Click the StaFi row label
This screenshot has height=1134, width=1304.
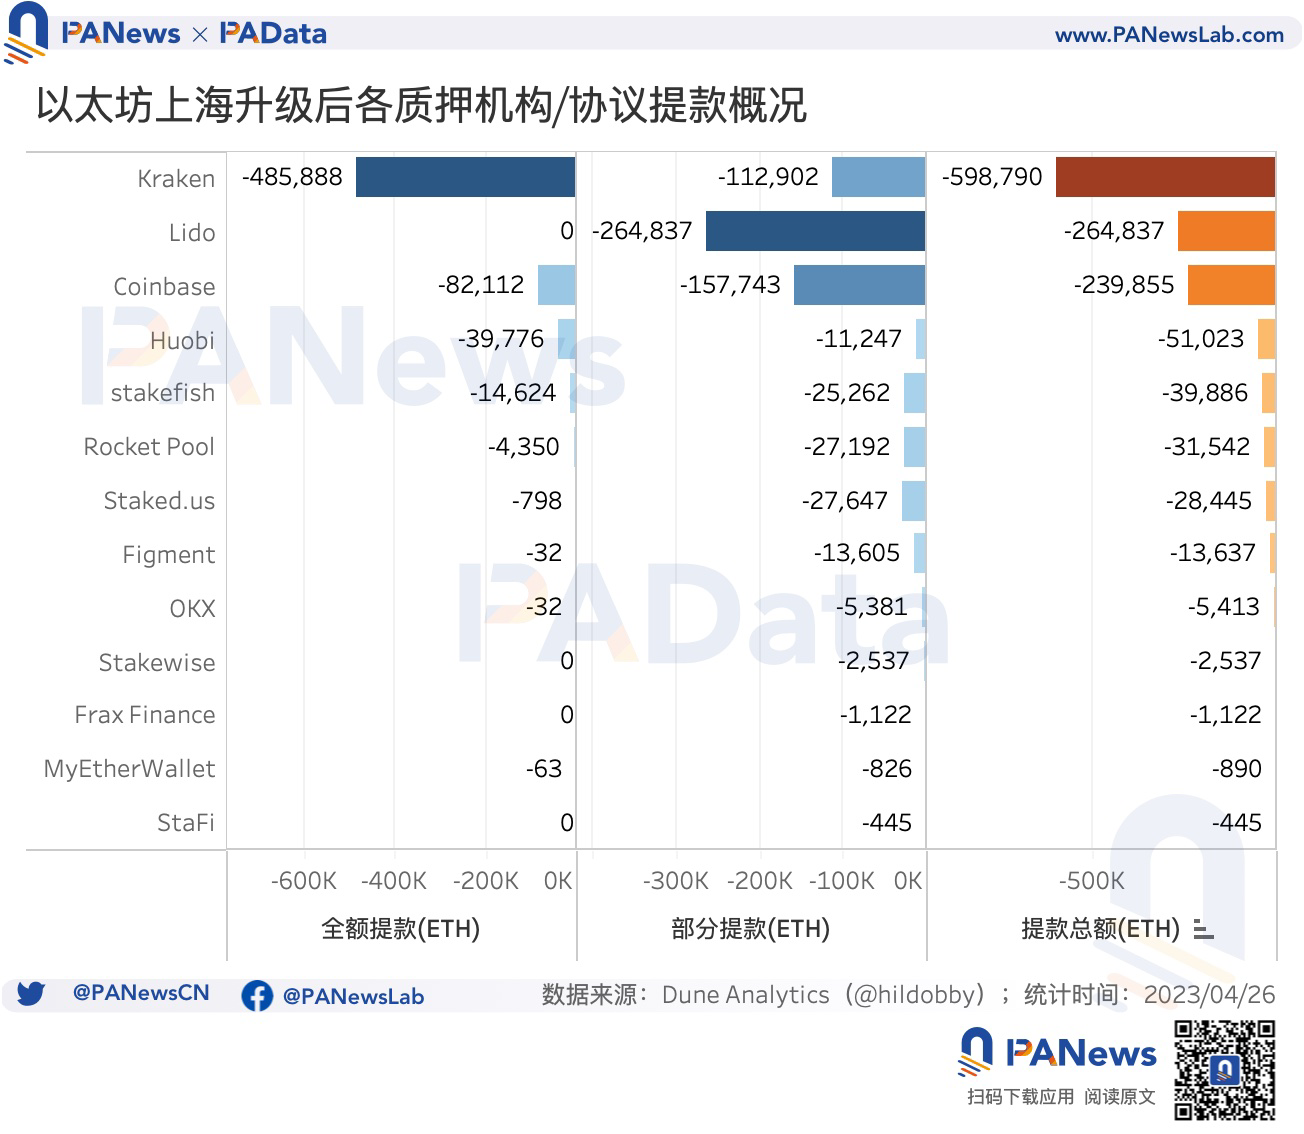tap(186, 823)
